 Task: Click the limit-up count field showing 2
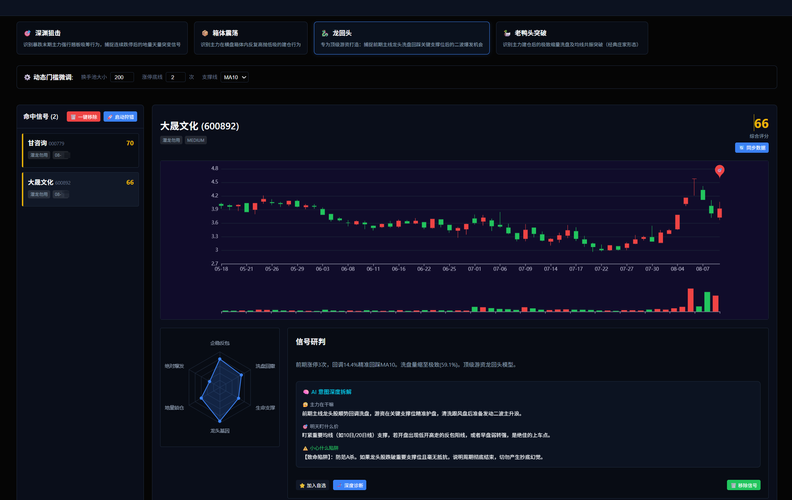click(176, 77)
